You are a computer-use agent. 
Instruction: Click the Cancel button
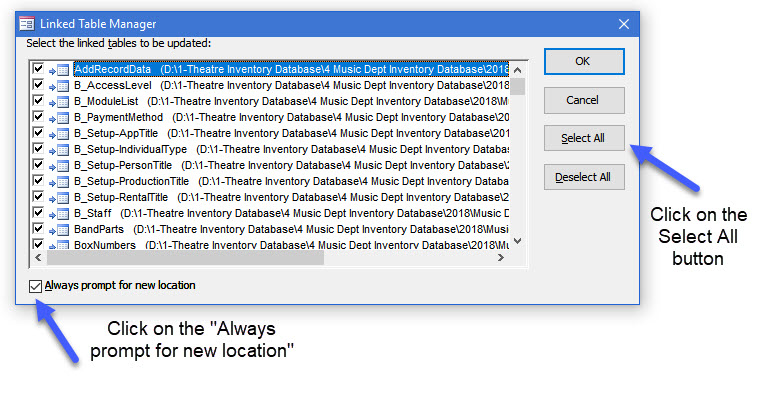(x=583, y=100)
